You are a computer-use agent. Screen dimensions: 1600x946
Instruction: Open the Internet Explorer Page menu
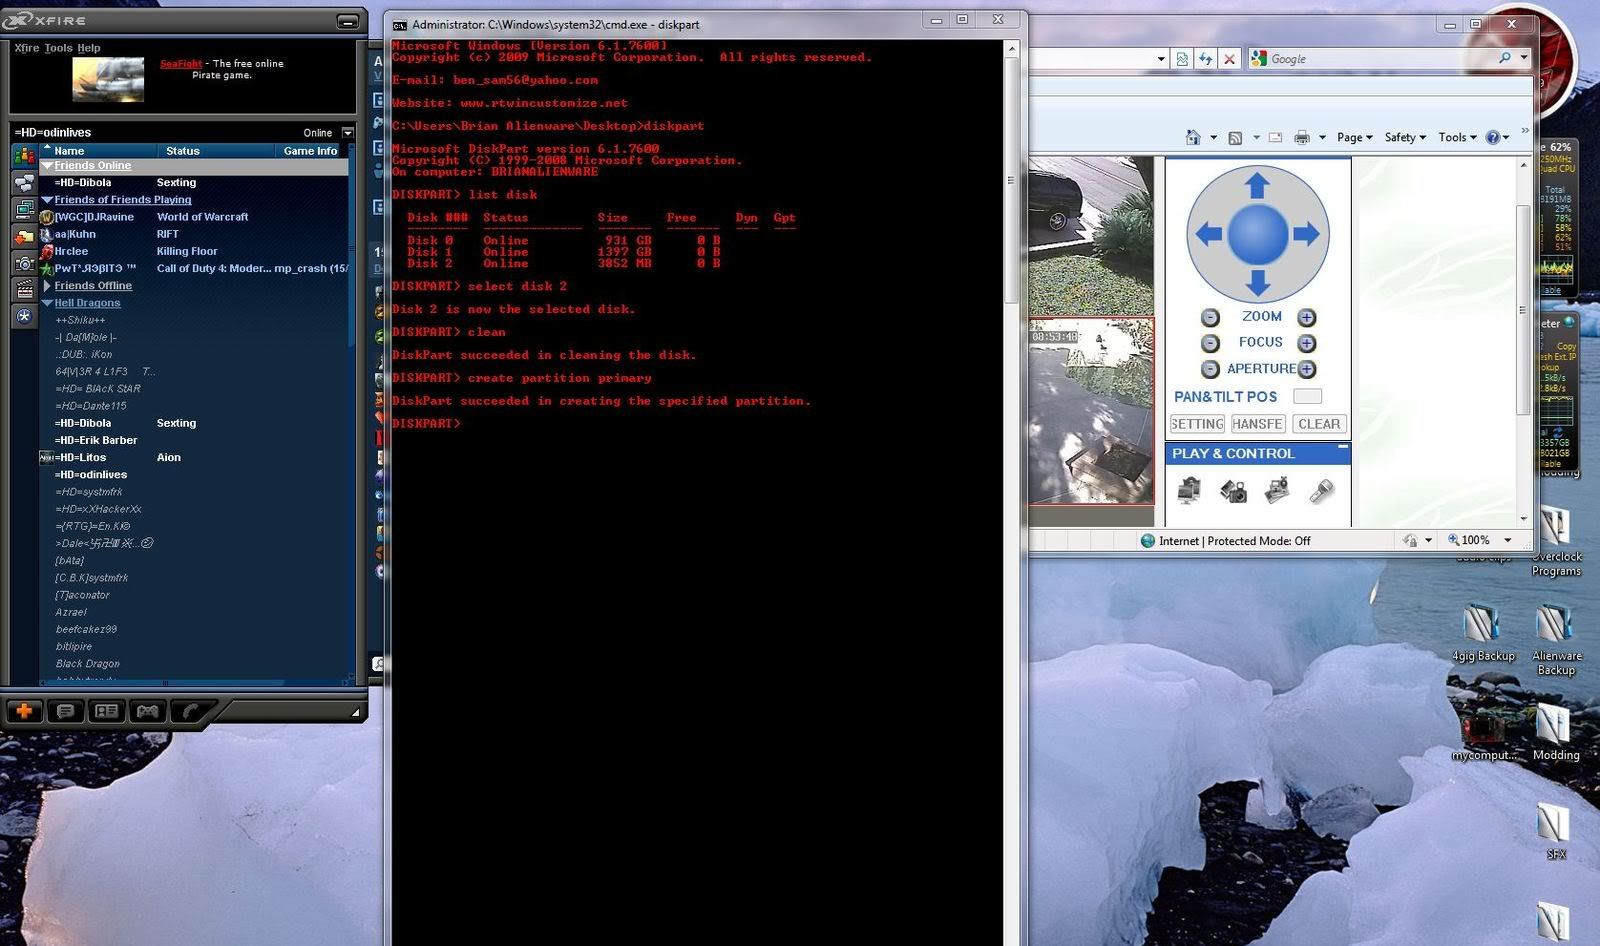coord(1354,137)
